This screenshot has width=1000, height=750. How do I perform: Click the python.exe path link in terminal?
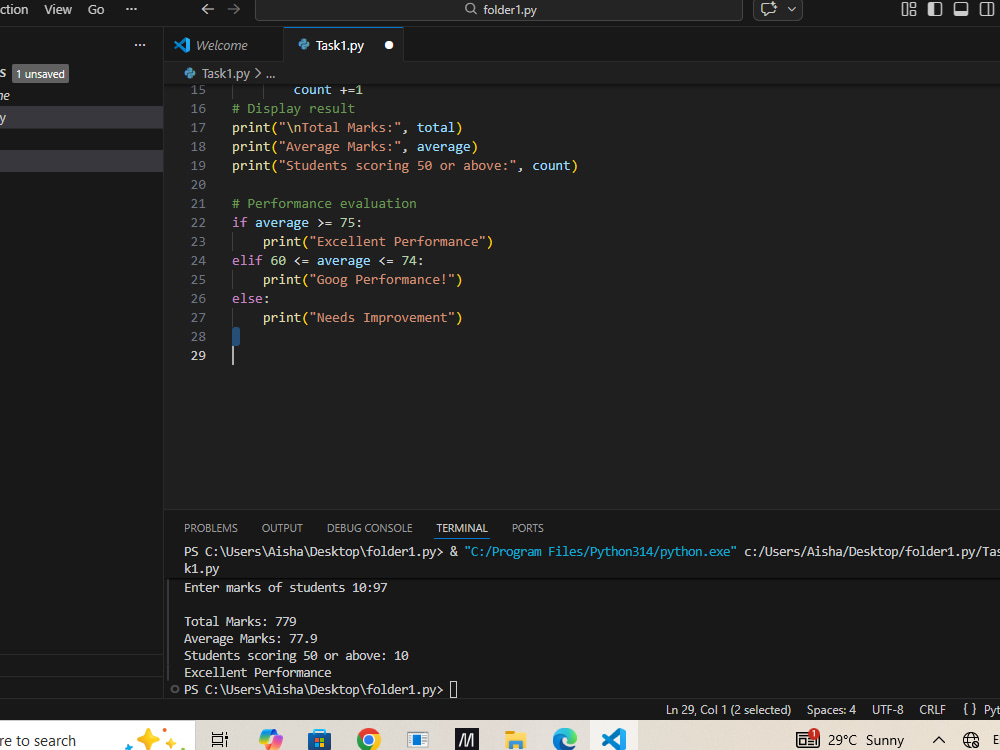[x=600, y=552]
